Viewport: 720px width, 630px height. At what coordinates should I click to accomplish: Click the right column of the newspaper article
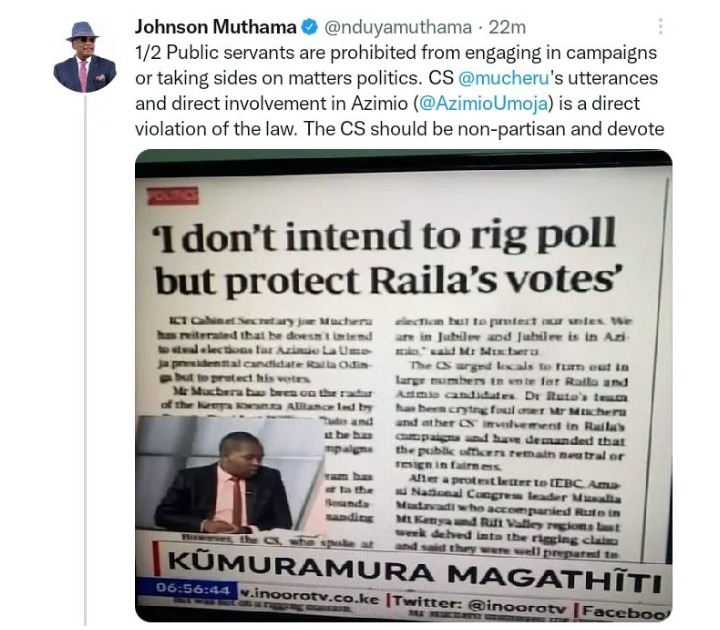(x=511, y=434)
